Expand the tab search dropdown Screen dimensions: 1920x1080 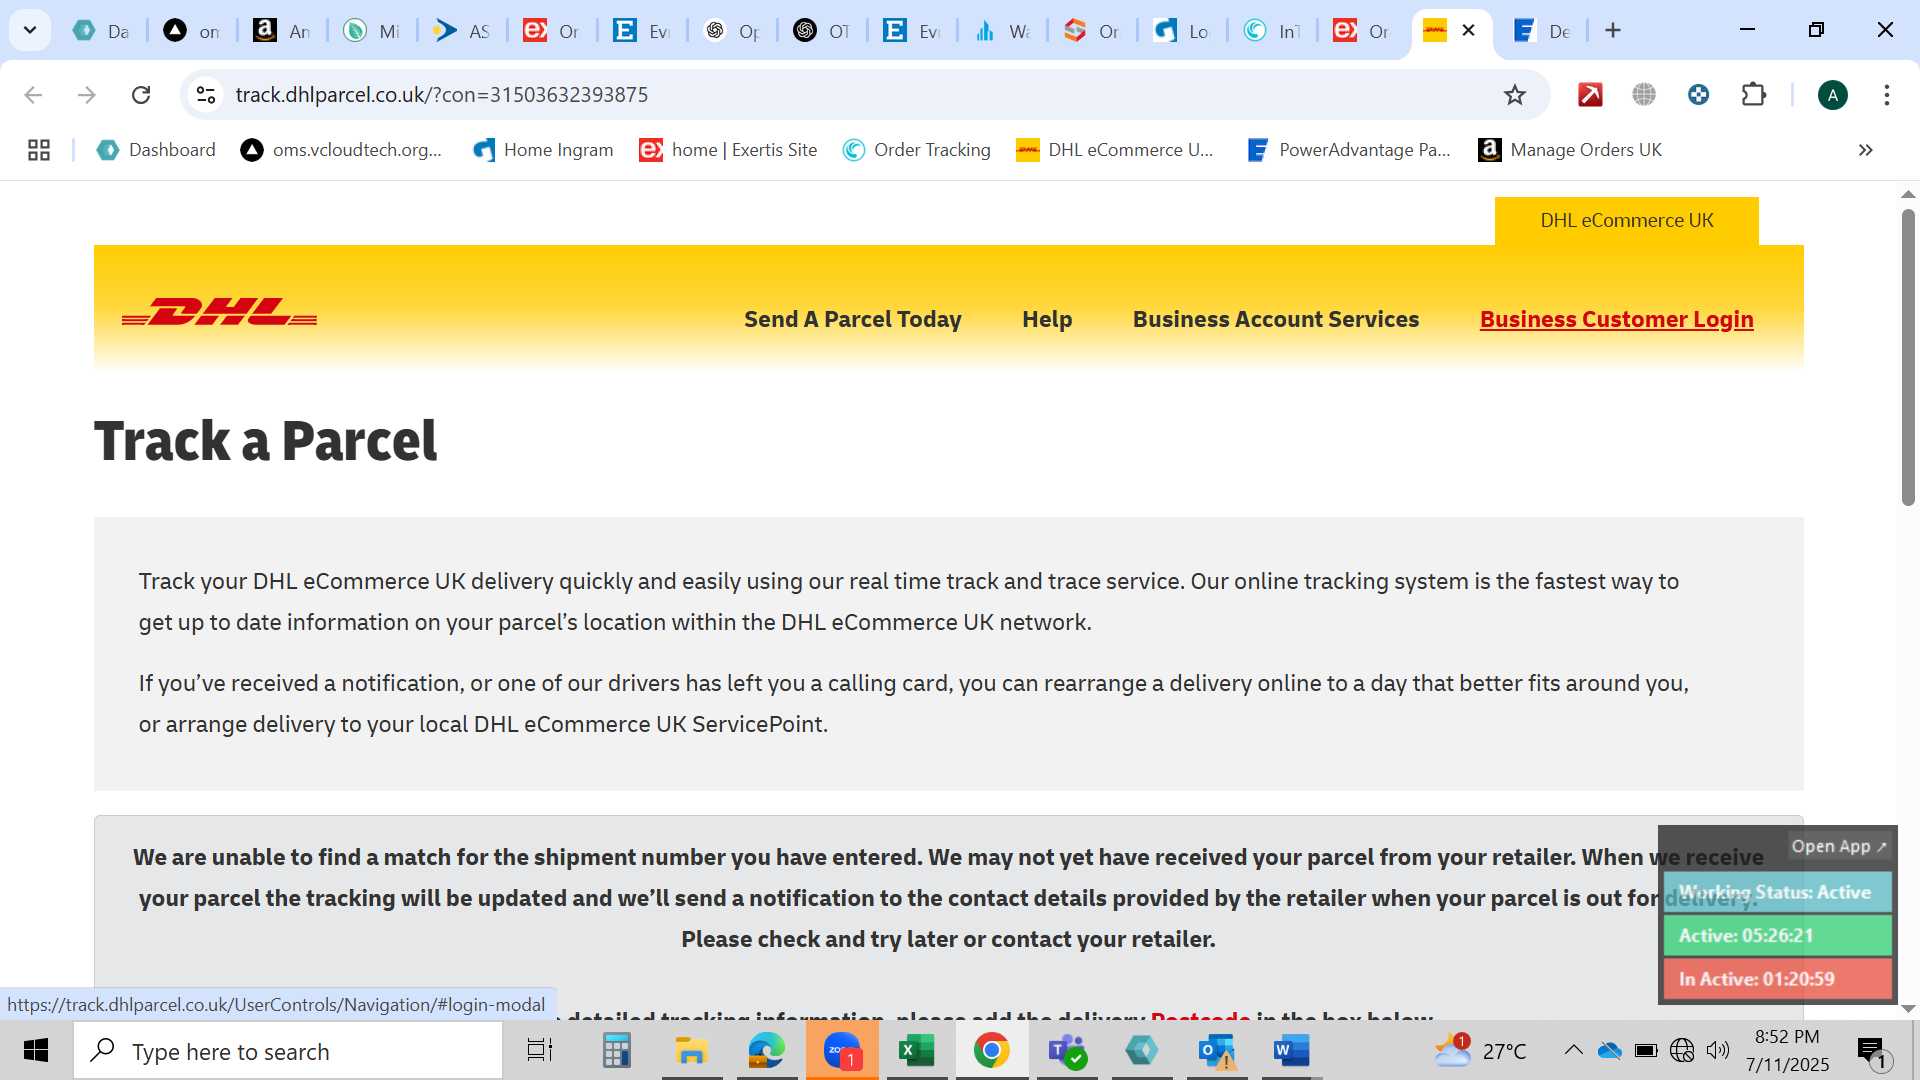click(x=30, y=31)
